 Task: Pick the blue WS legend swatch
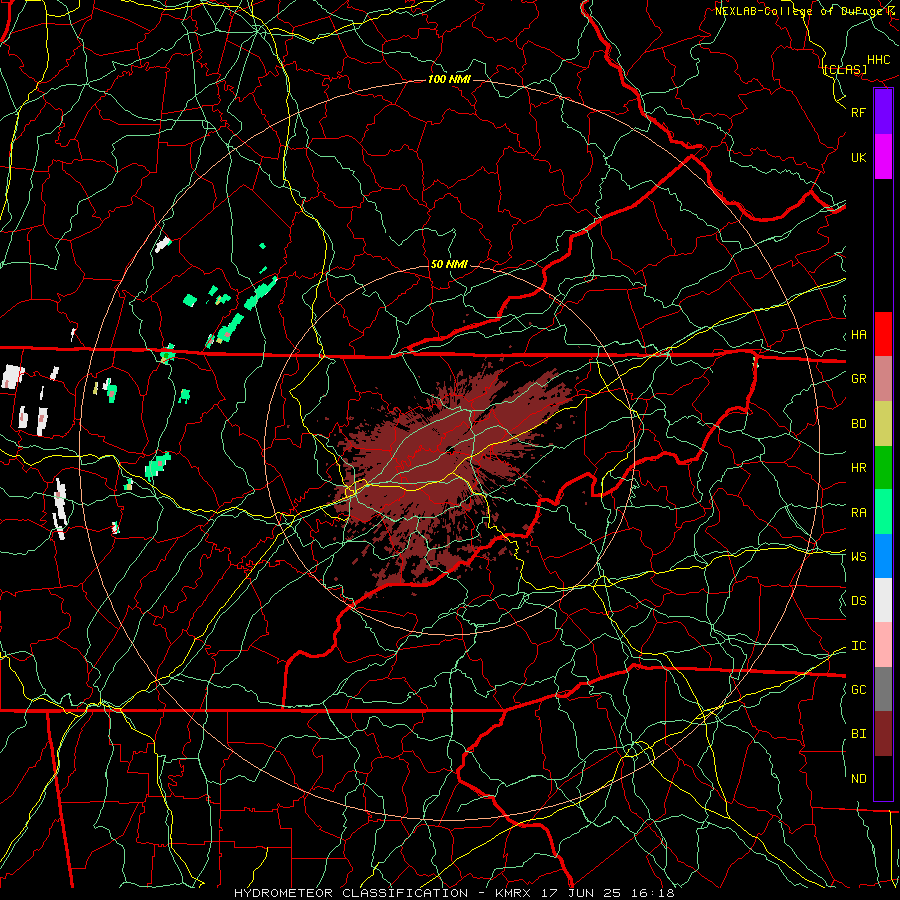coord(883,556)
